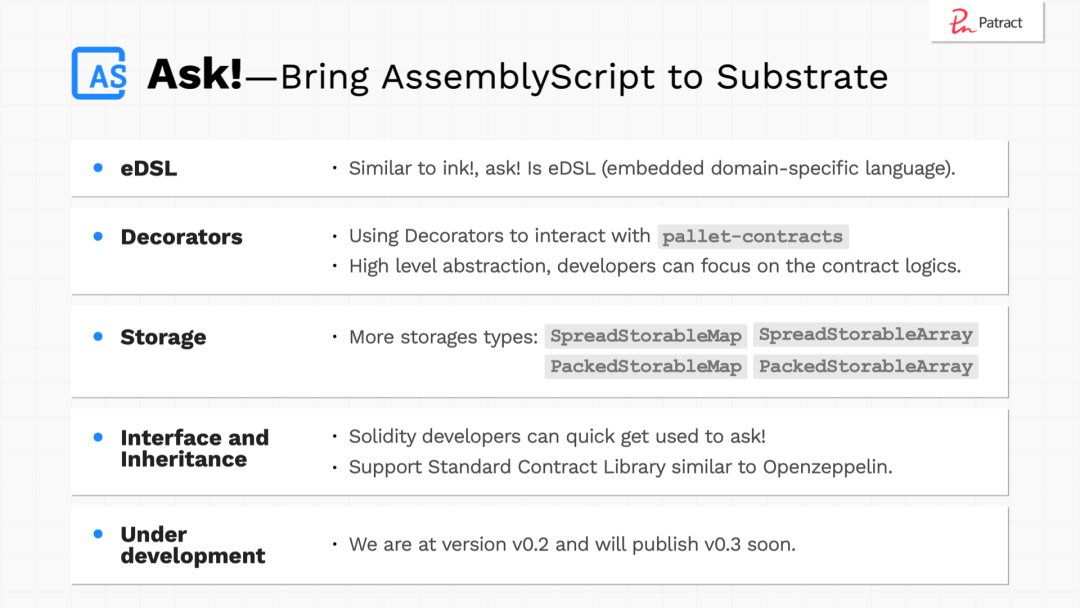Click the blue bullet beside Storage
Image resolution: width=1080 pixels, height=608 pixels.
98,336
